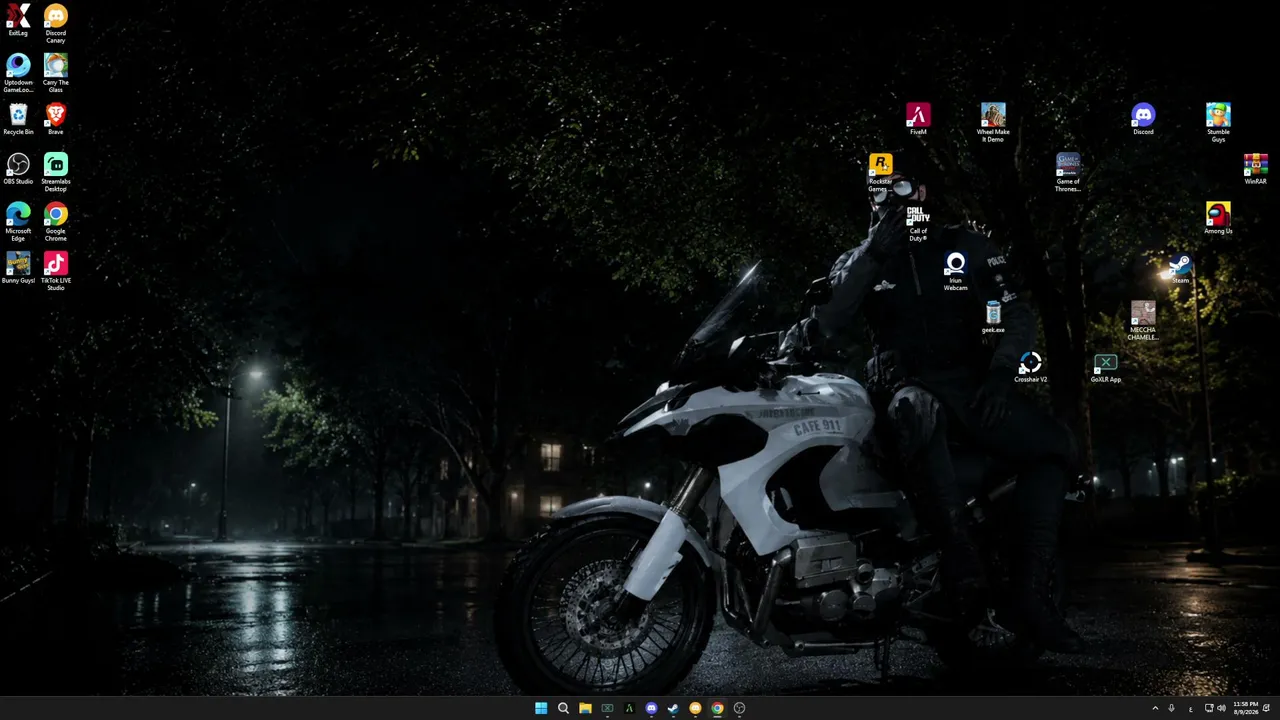Open the volume control tray icon

1221,708
